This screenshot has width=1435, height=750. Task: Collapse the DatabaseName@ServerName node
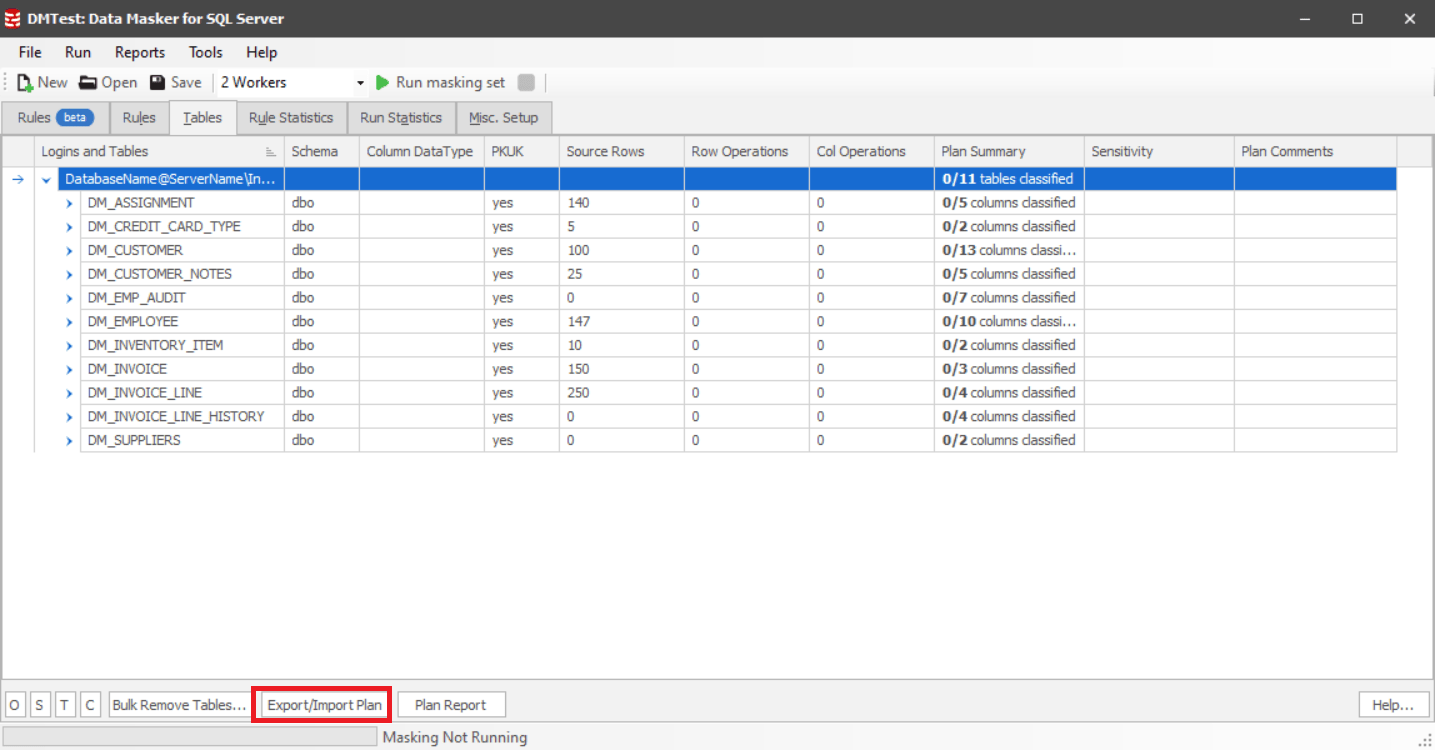[46, 180]
